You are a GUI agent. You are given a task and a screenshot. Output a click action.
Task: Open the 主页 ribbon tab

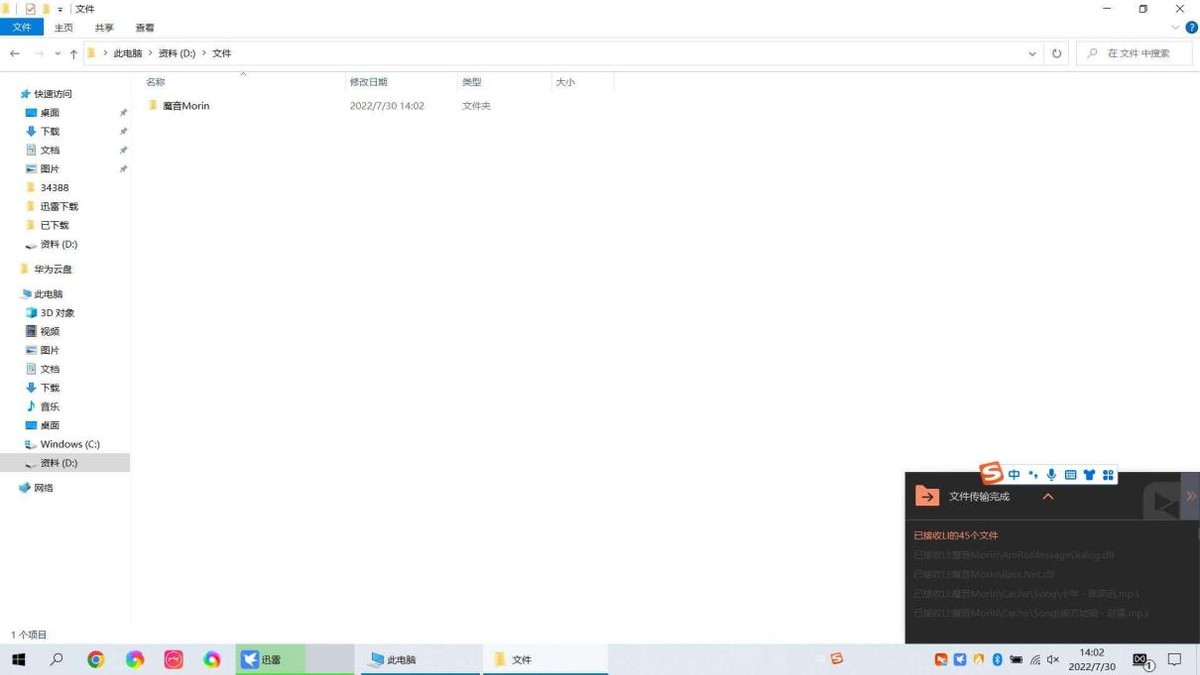pos(63,28)
